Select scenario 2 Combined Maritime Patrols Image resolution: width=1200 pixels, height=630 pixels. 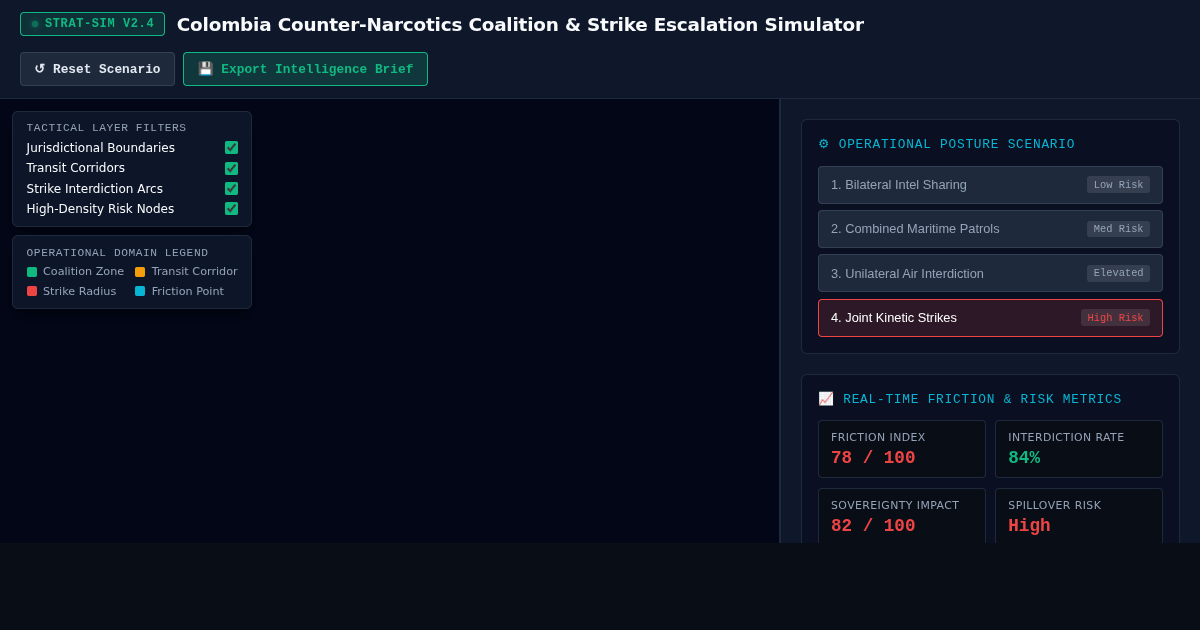pos(990,229)
